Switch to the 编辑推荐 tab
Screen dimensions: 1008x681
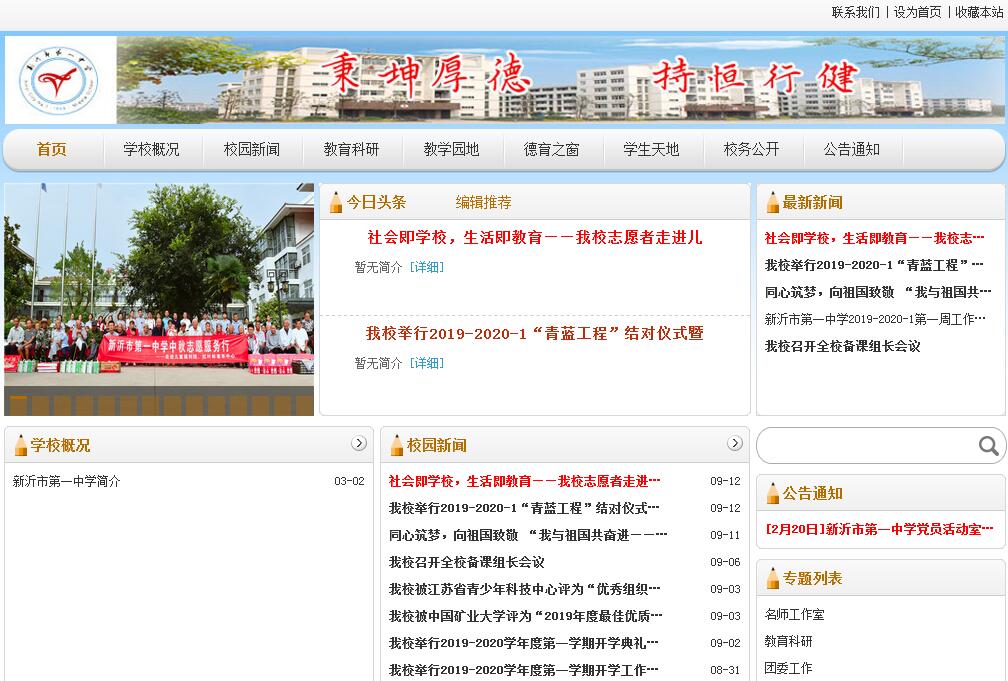(483, 202)
